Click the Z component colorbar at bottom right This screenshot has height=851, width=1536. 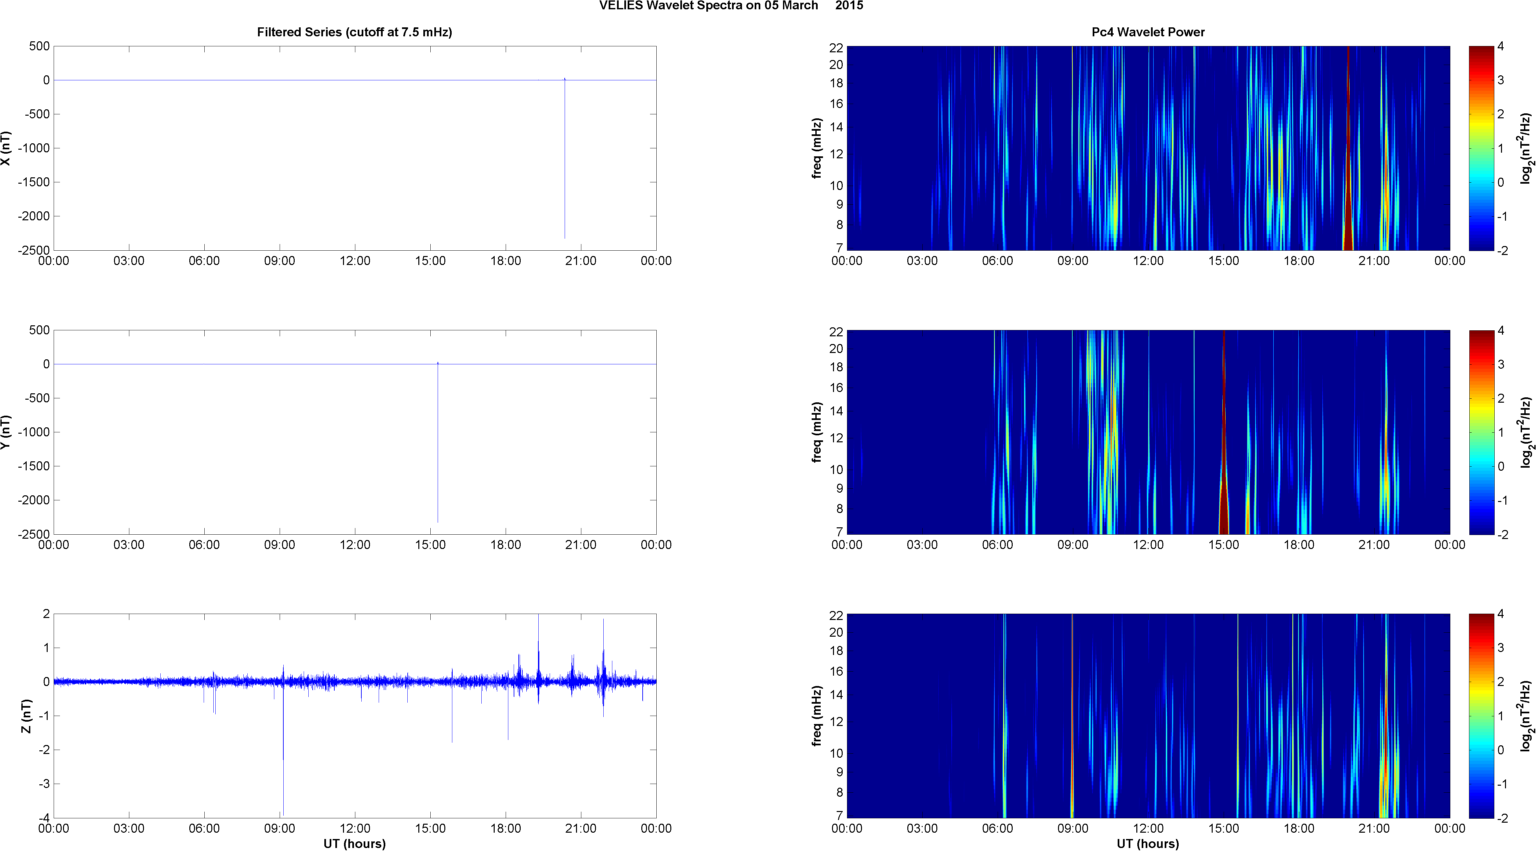click(x=1481, y=716)
